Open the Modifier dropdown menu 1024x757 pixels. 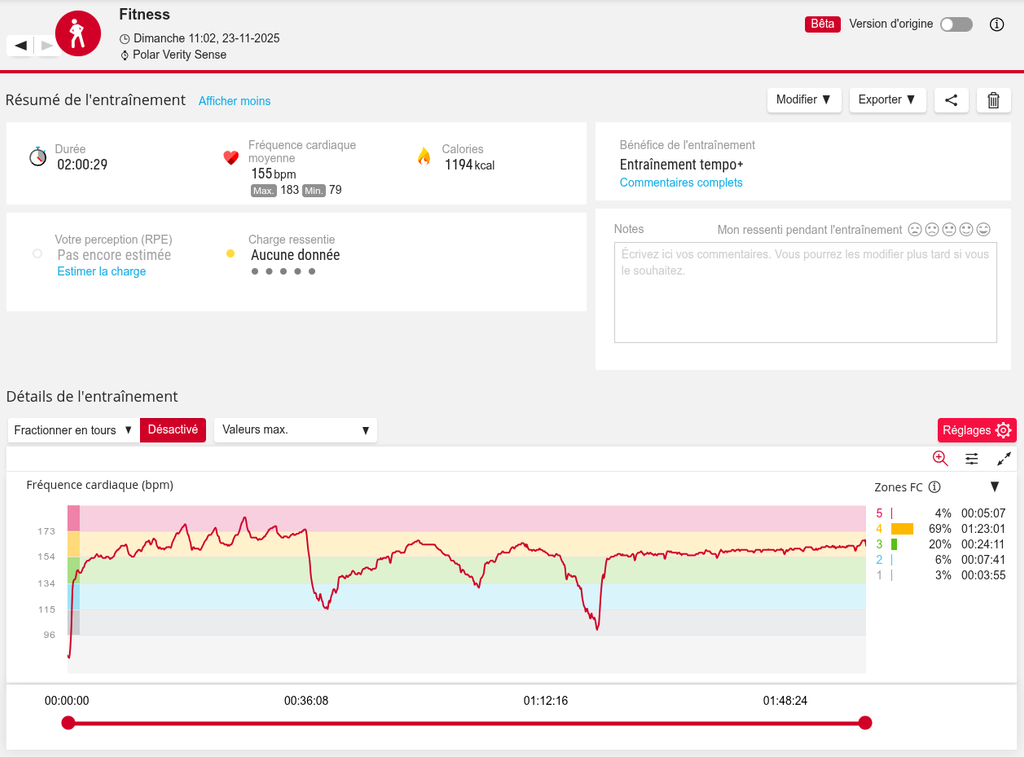click(x=803, y=100)
